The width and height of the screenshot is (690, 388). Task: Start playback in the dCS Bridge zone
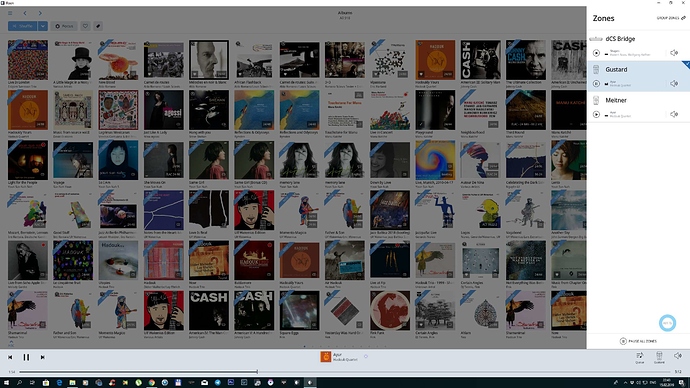click(596, 53)
